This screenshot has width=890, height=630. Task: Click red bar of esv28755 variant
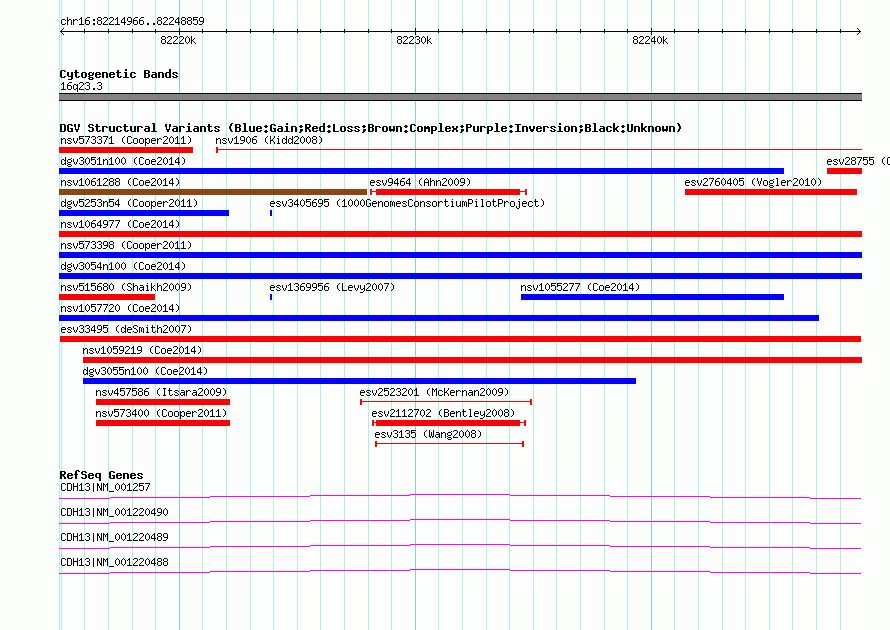coord(845,171)
